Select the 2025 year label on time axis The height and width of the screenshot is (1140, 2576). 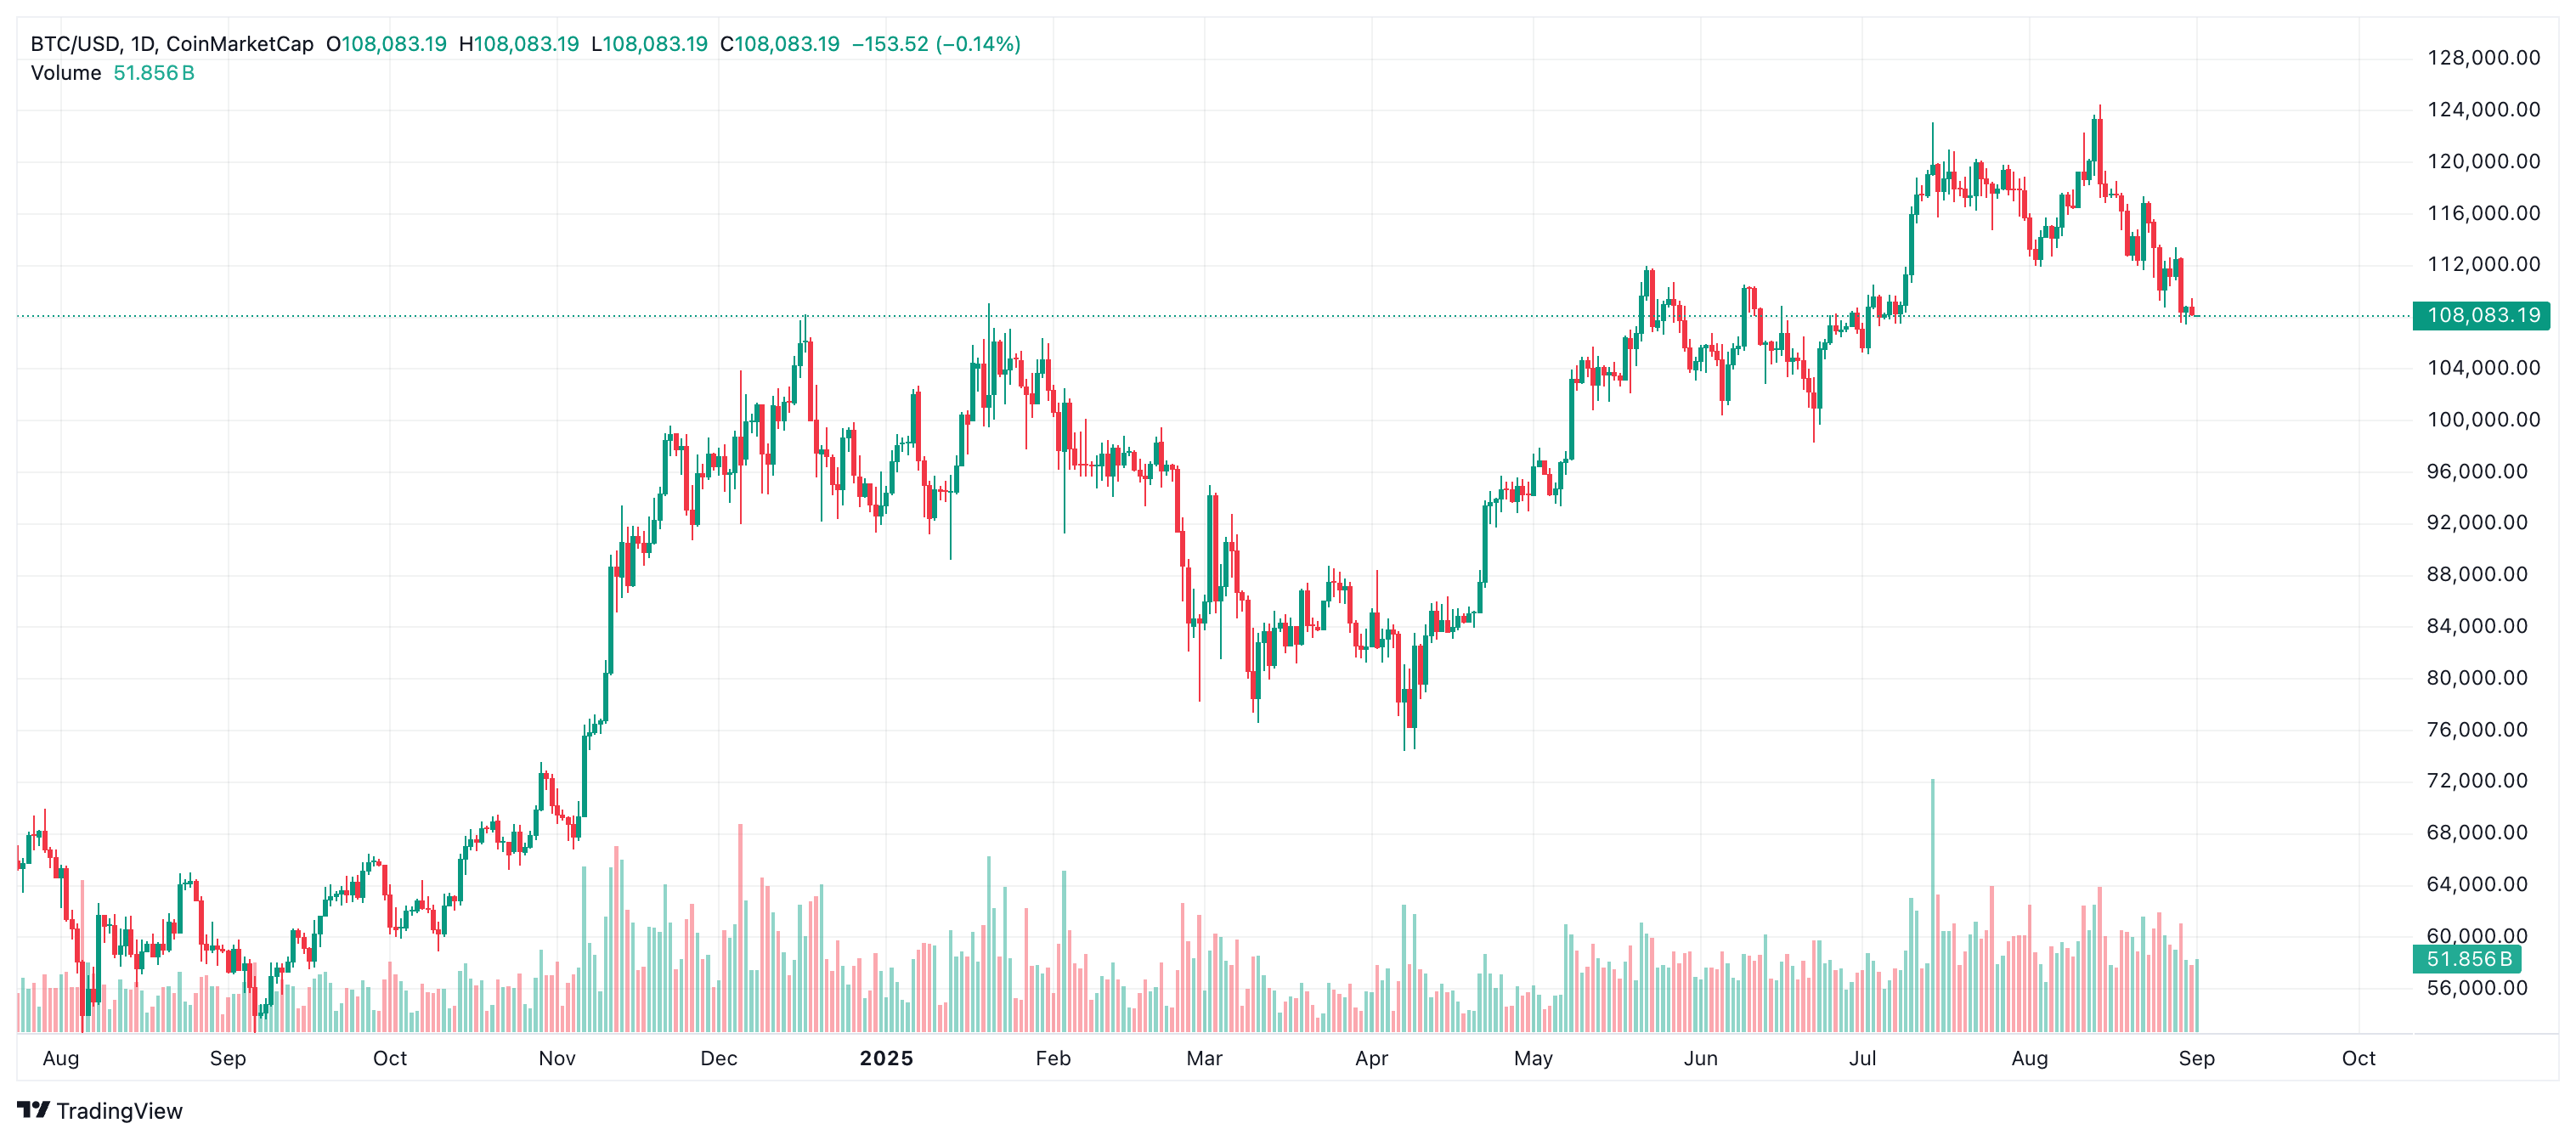tap(886, 1058)
